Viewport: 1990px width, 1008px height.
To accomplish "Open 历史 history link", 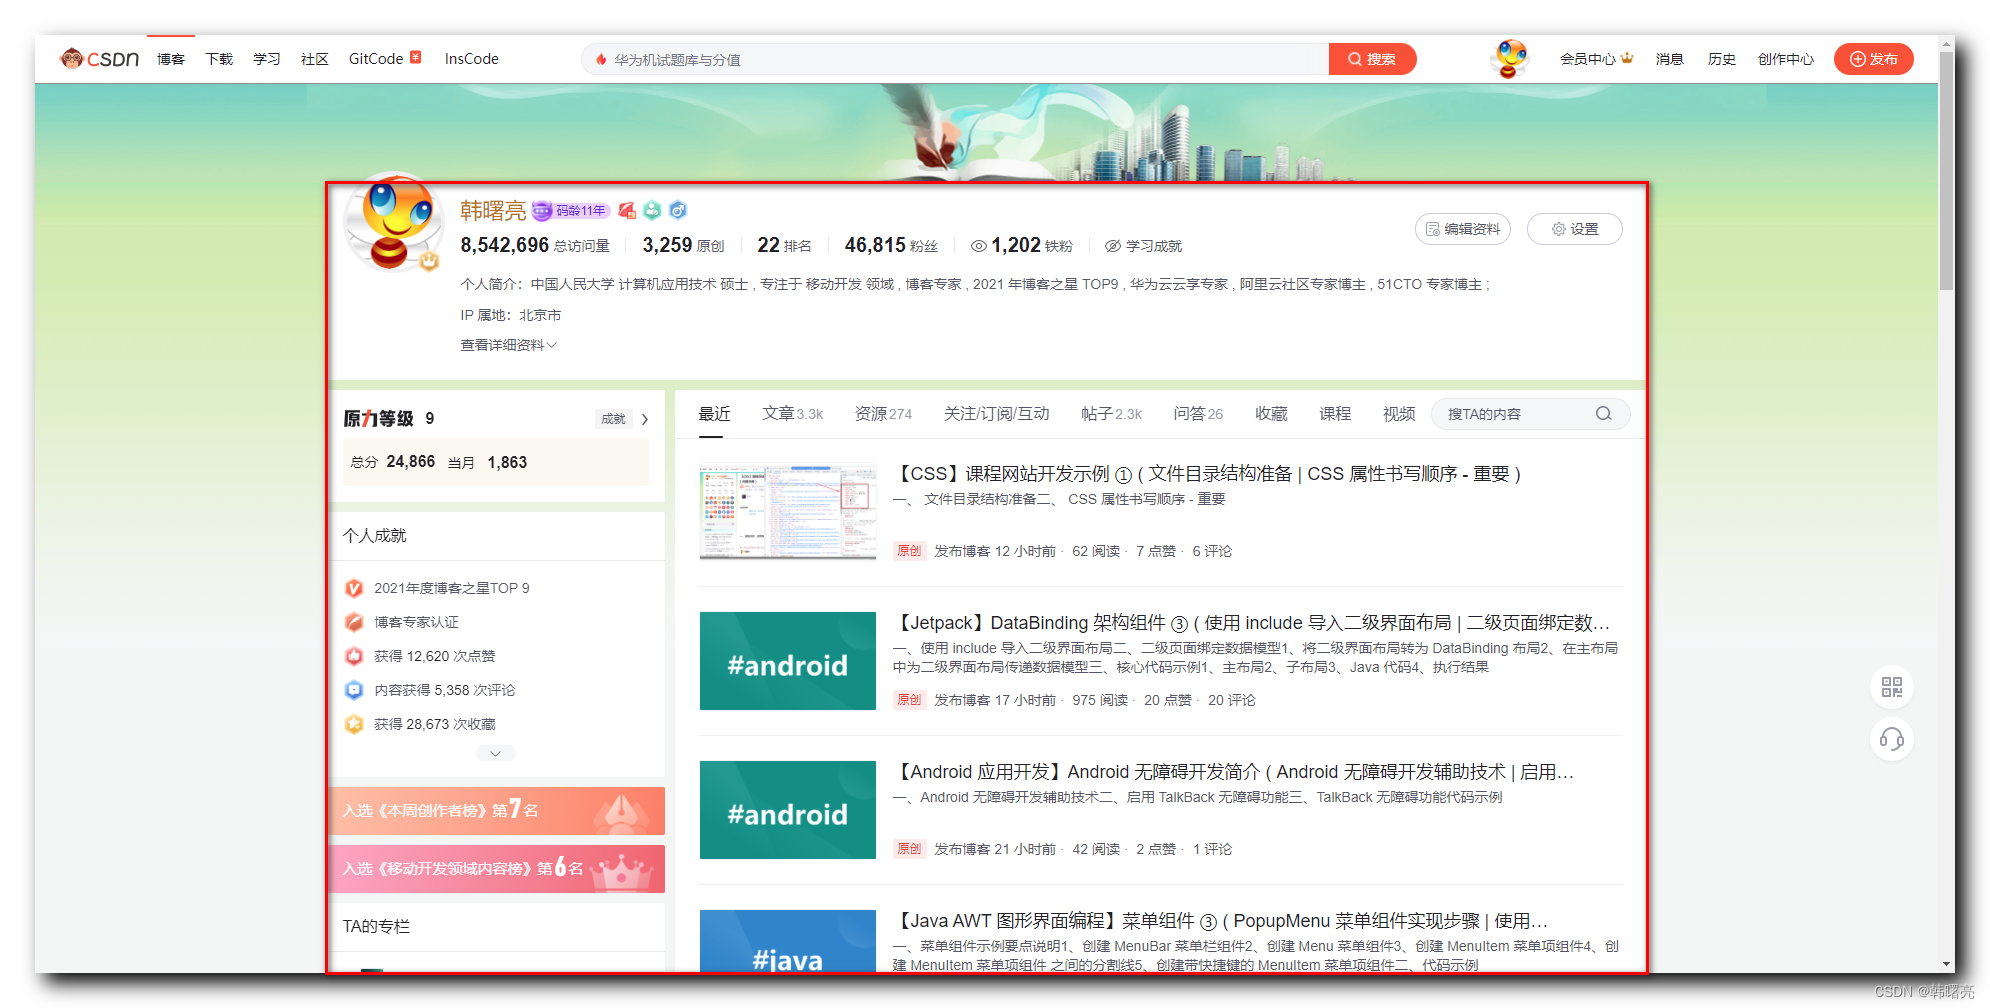I will click(x=1721, y=59).
